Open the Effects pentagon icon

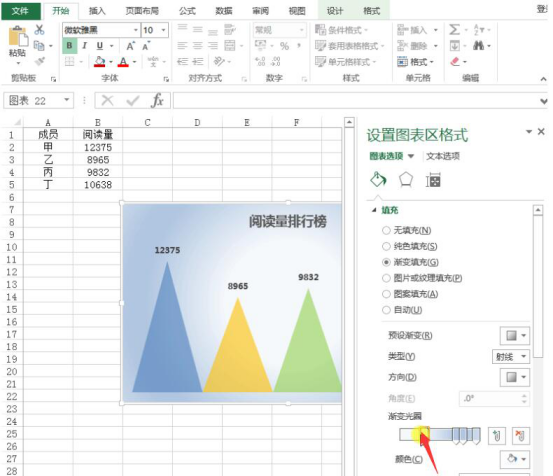point(406,180)
